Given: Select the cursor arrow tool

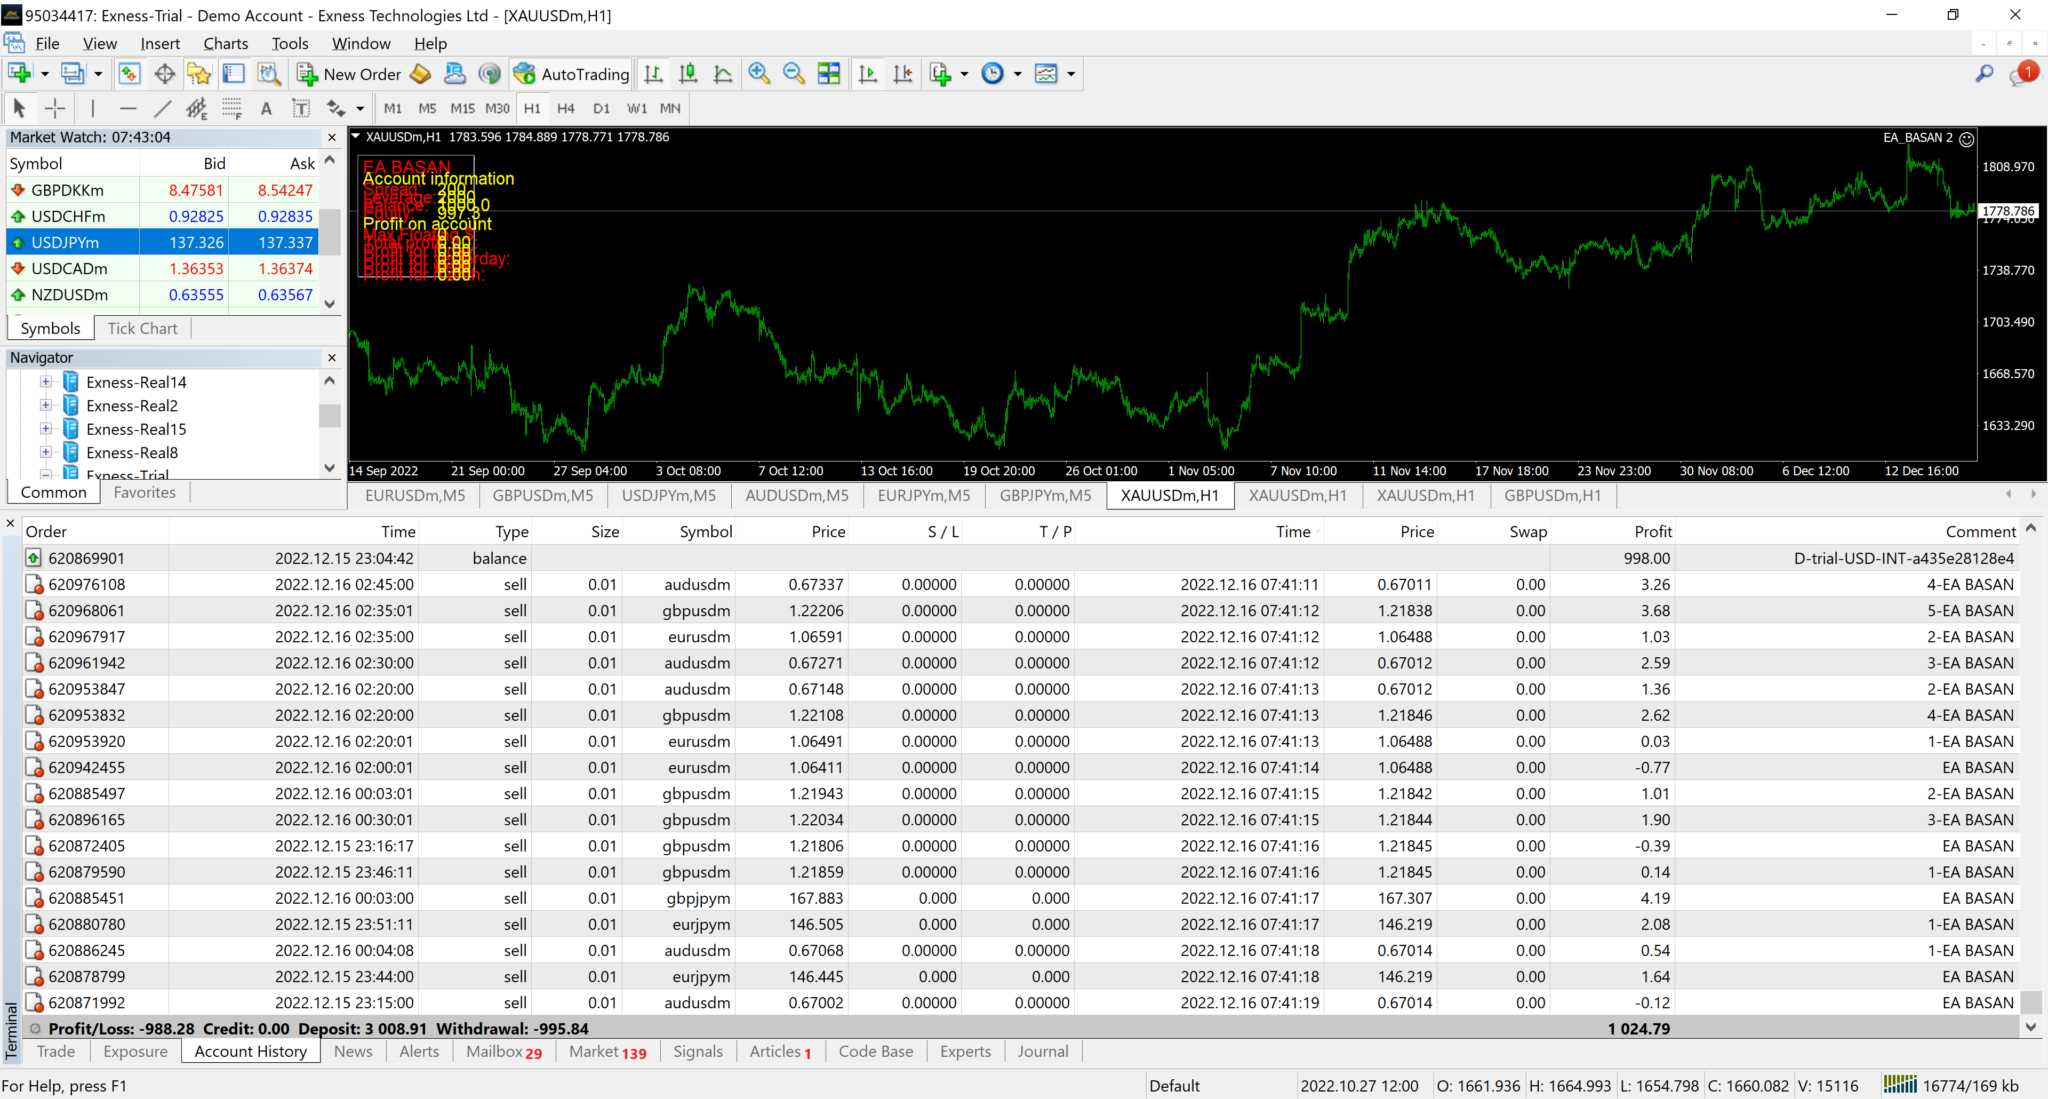Looking at the screenshot, I should [x=19, y=108].
